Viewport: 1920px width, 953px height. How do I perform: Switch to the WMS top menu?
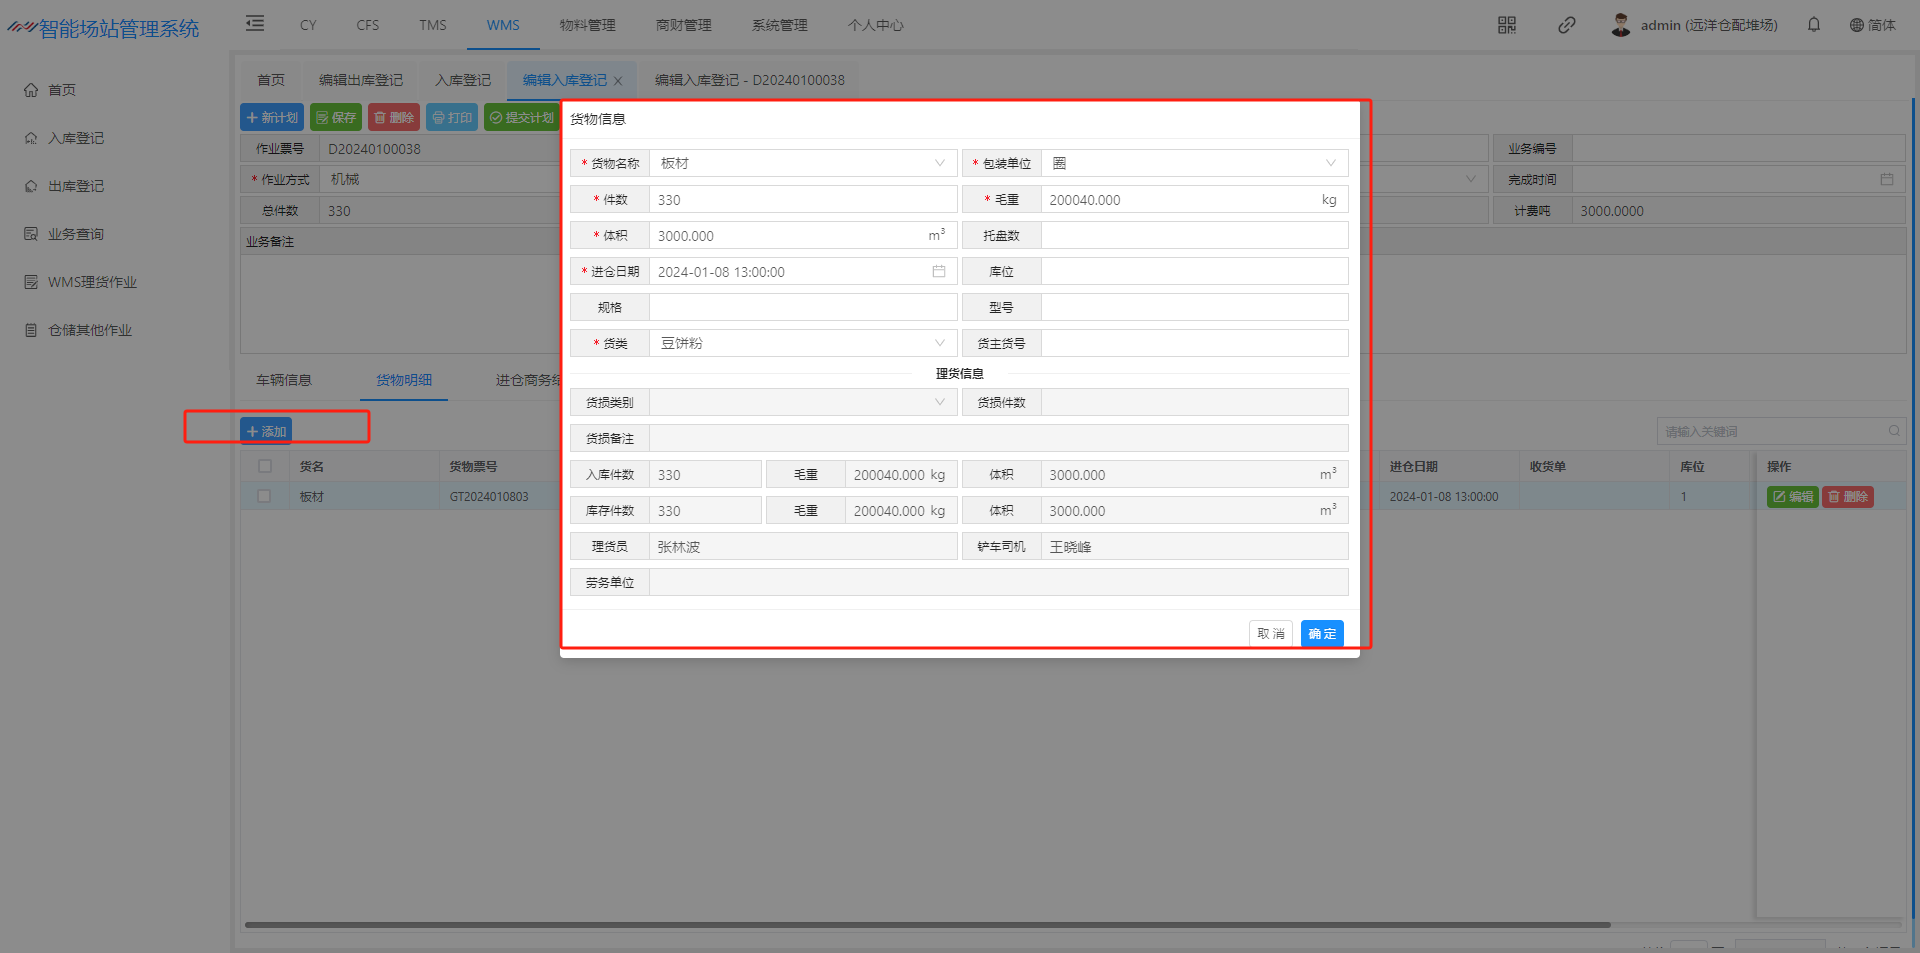[x=503, y=25]
